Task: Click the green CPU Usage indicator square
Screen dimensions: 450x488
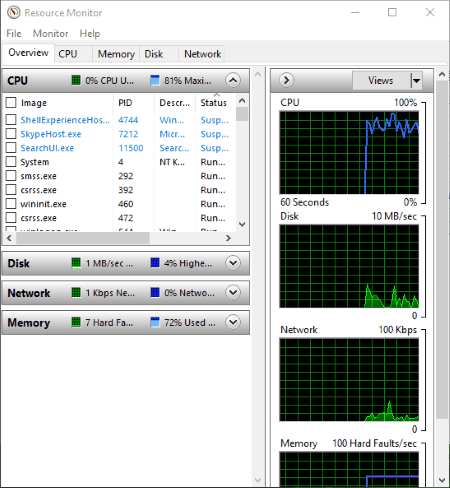Action: 76,80
